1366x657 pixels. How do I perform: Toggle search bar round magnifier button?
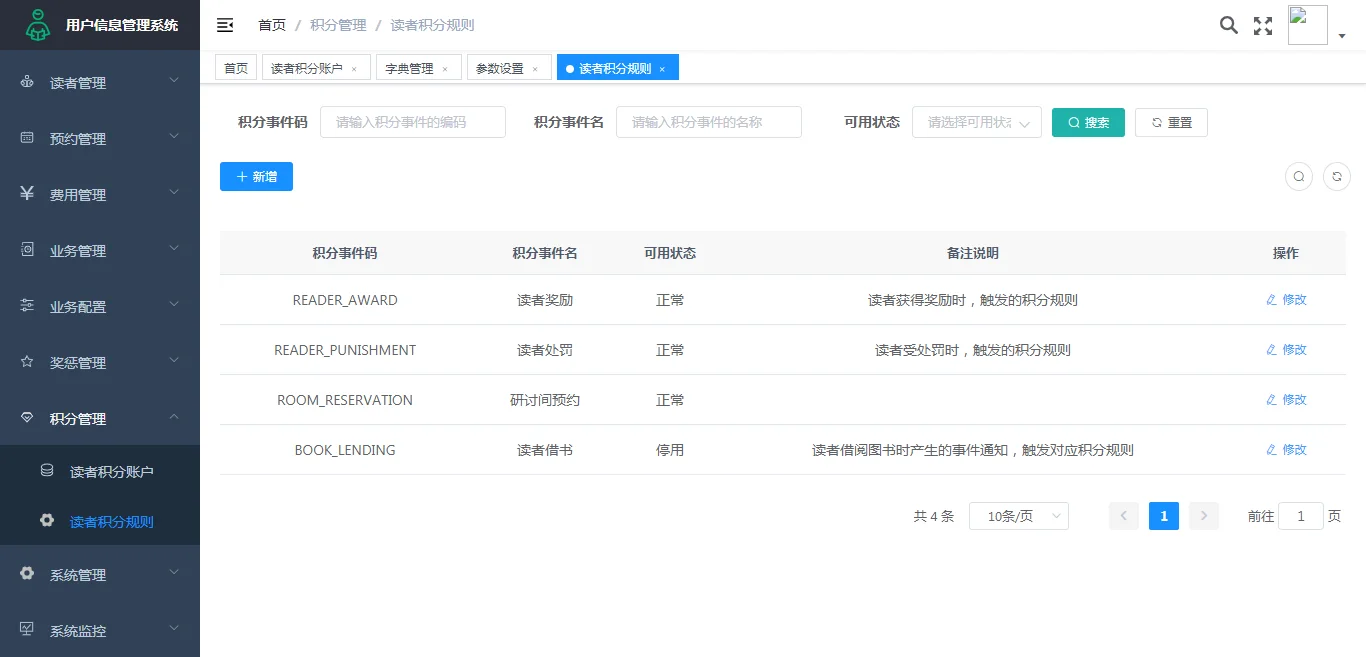[x=1299, y=177]
